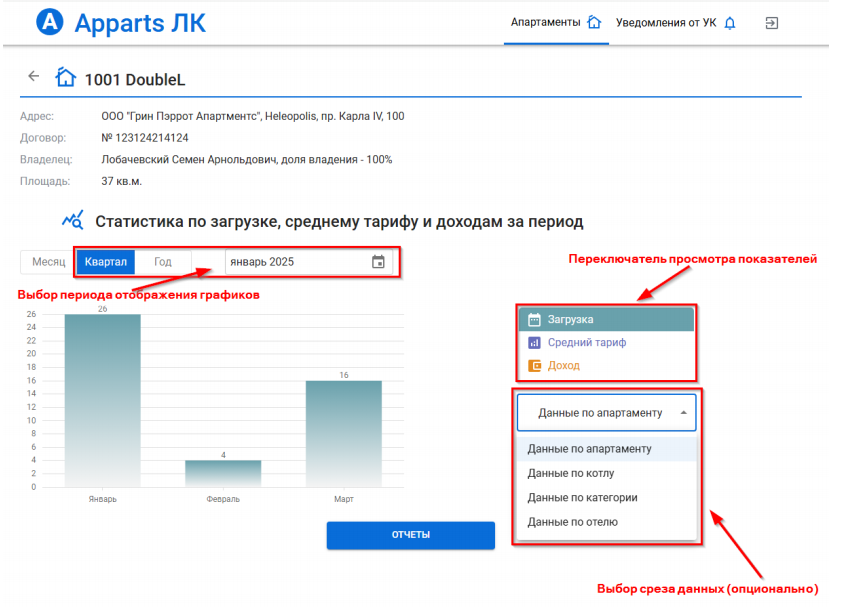Choose Данные по отелю option
Image resolution: width=842 pixels, height=607 pixels.
572,521
